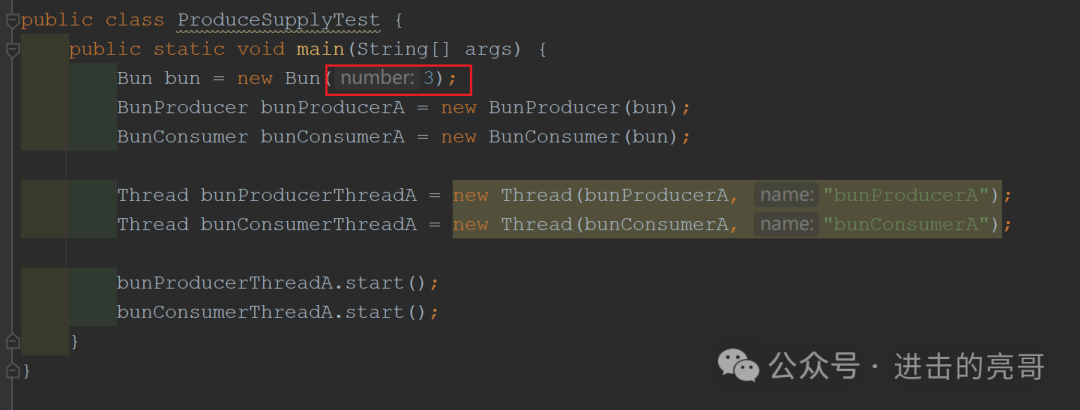The height and width of the screenshot is (410, 1080).
Task: Click the 'number:' inlay hint
Action: click(377, 78)
